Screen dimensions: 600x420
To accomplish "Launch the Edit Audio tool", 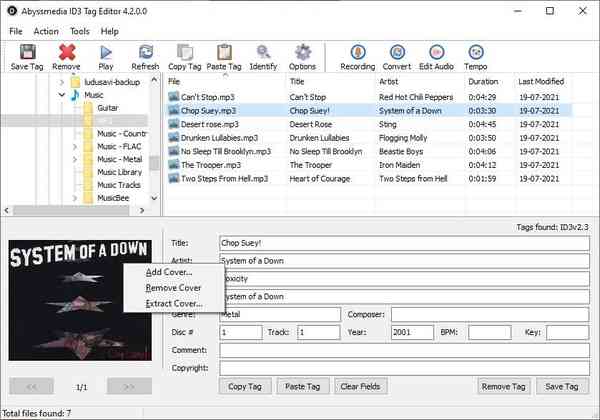I will [437, 54].
